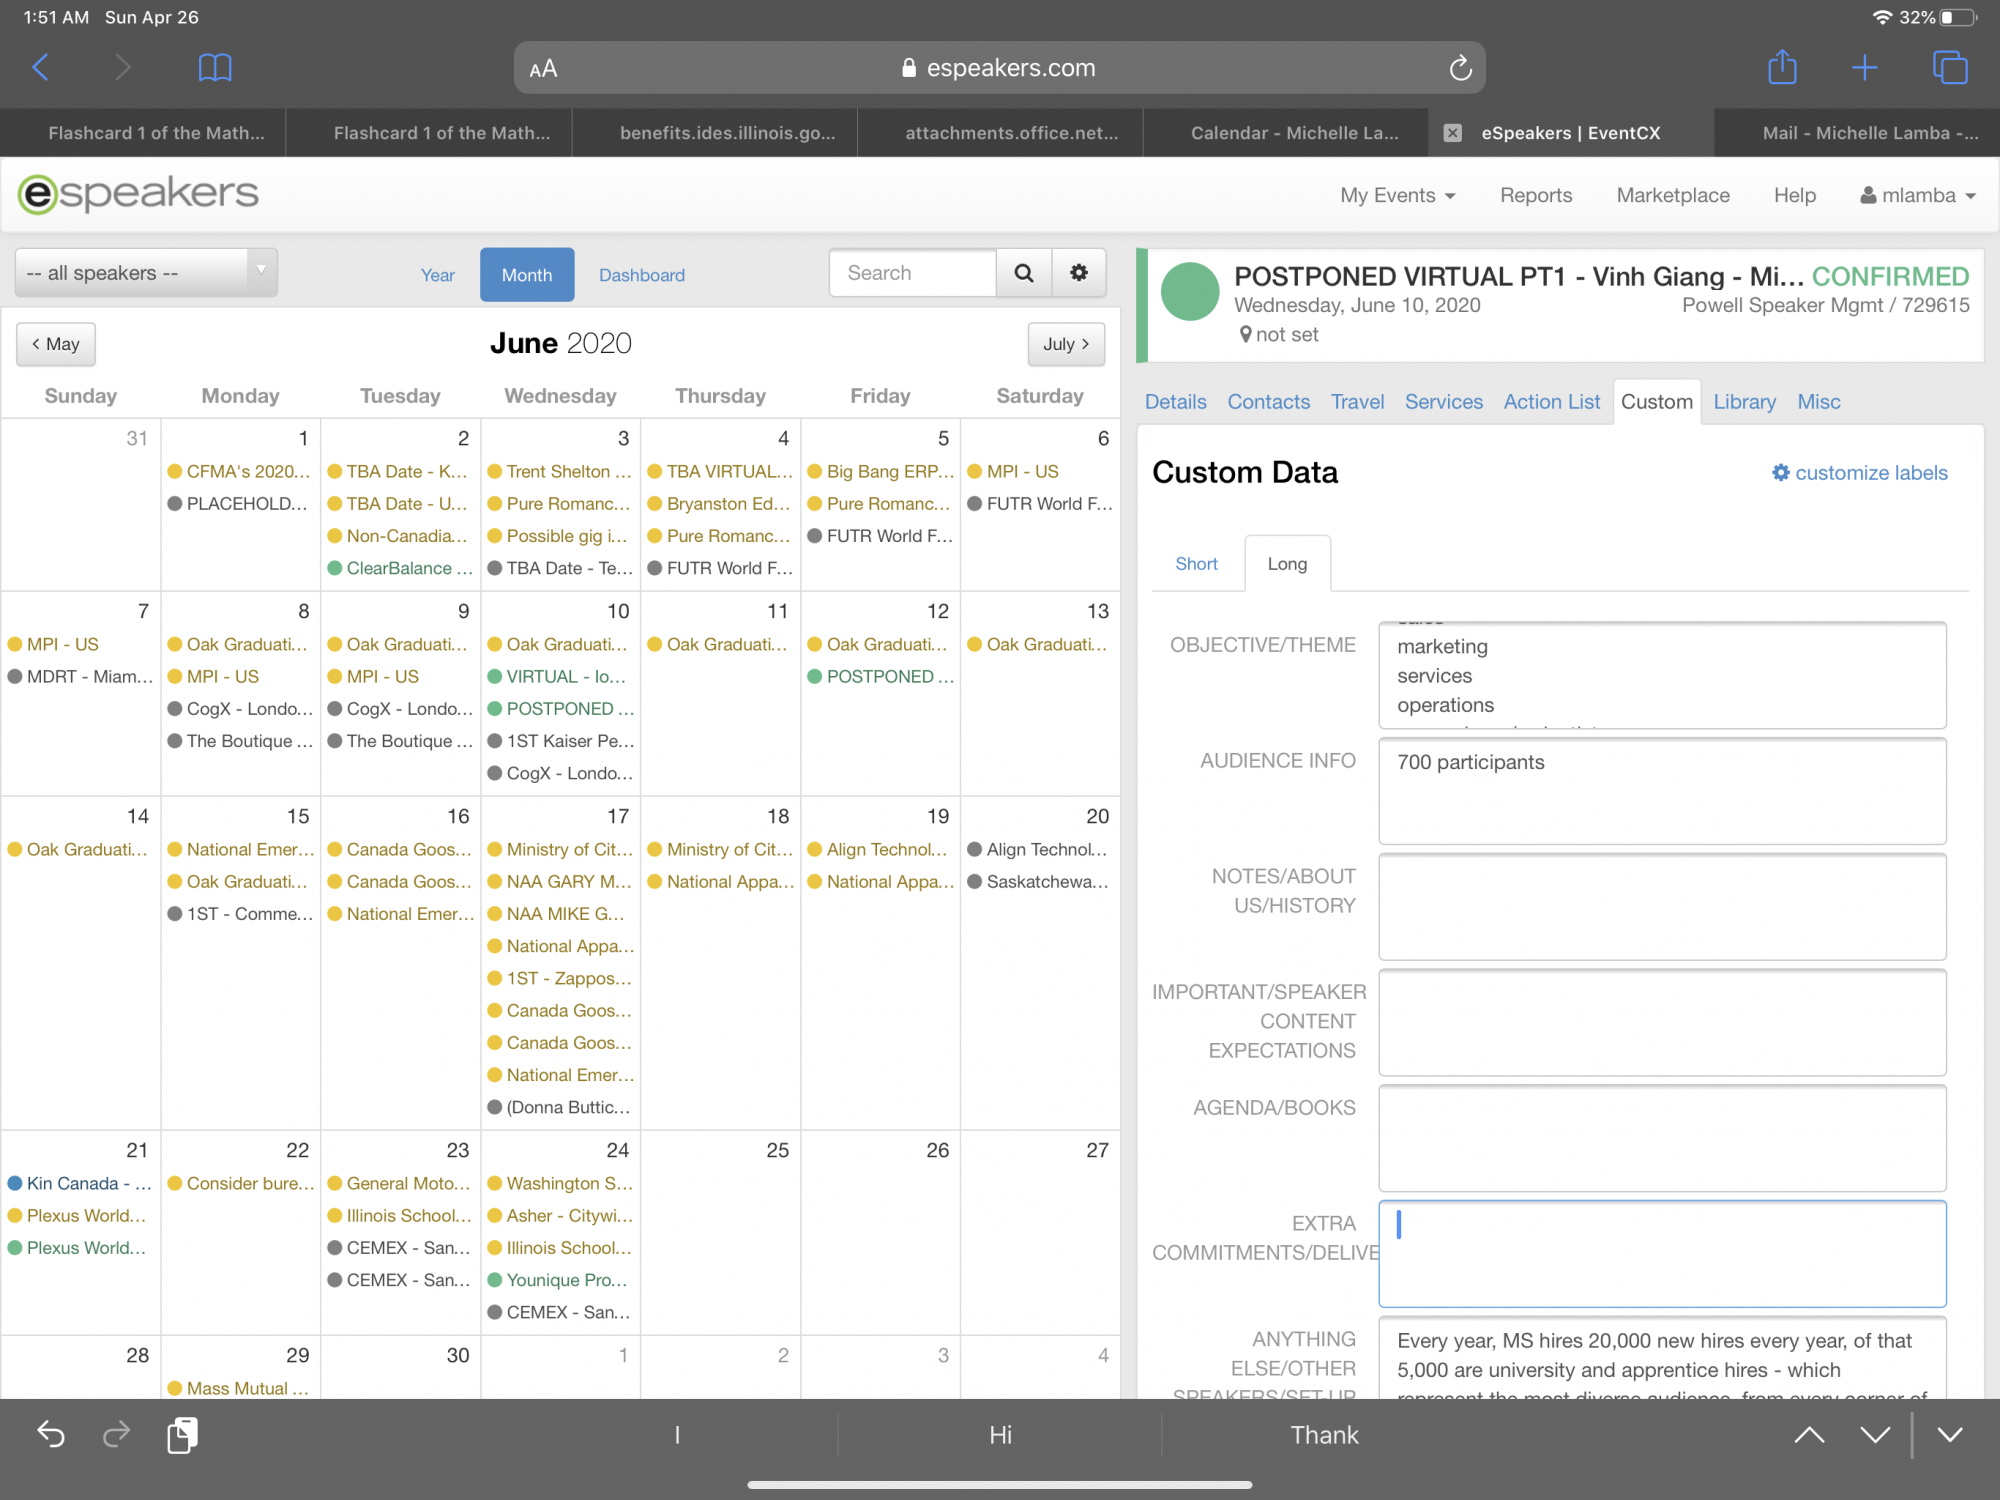Click the calendar Search field
The width and height of the screenshot is (2000, 1500).
coord(913,273)
